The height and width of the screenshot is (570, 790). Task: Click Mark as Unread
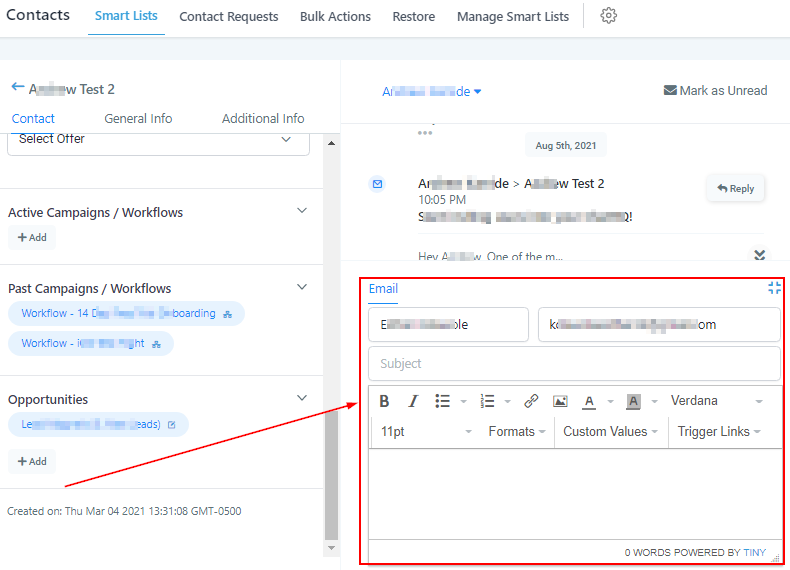pos(715,91)
